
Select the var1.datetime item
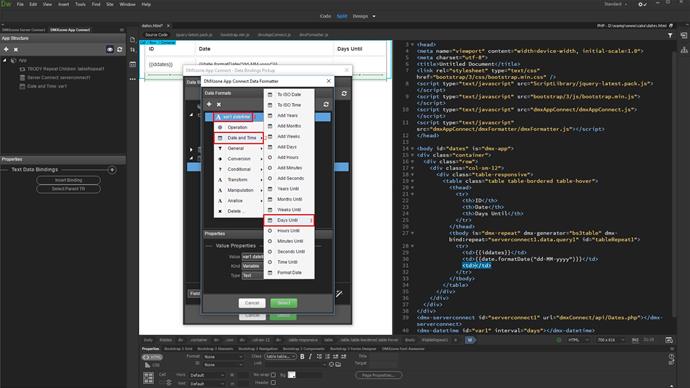233,117
